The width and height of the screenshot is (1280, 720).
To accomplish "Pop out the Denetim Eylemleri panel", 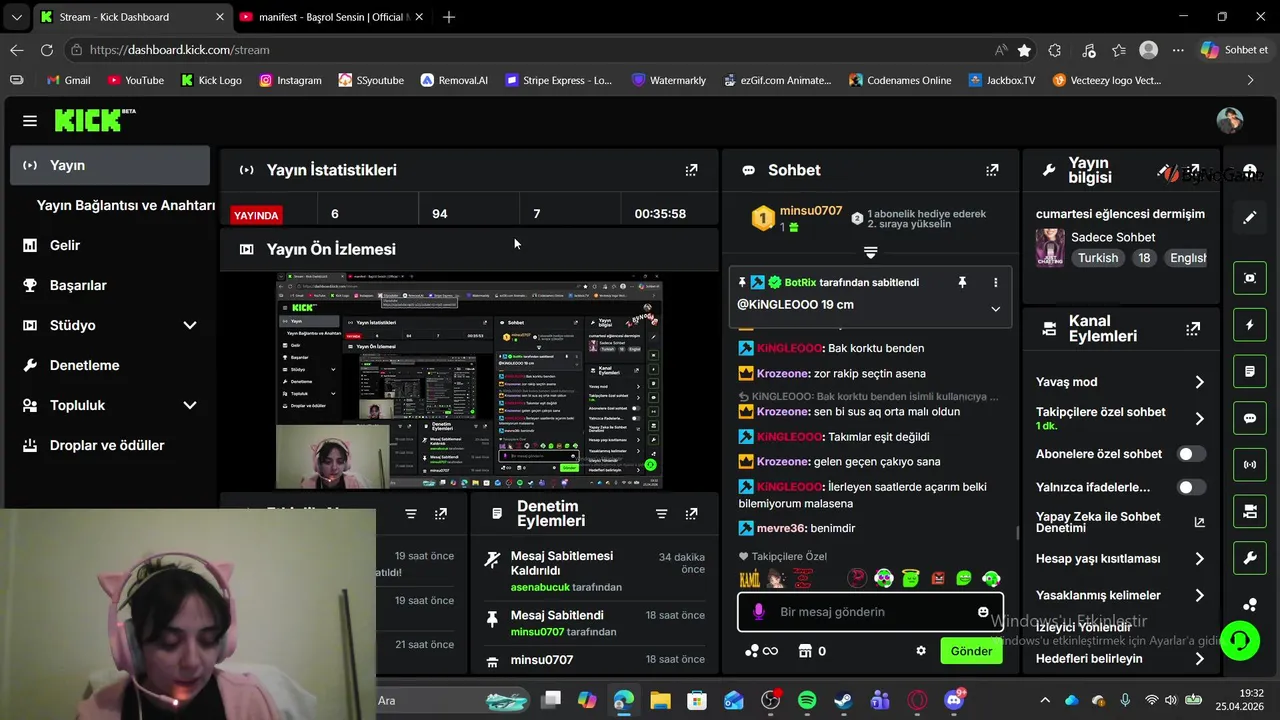I will click(x=691, y=513).
